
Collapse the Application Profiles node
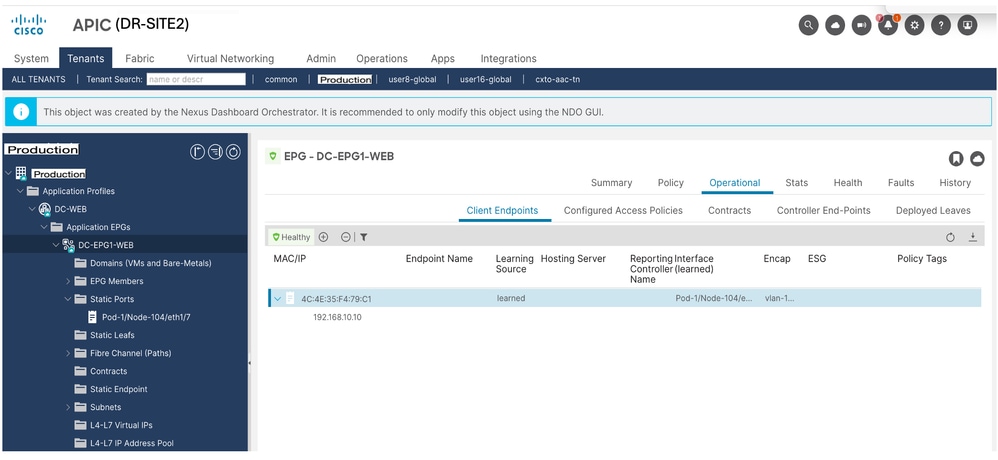point(20,191)
